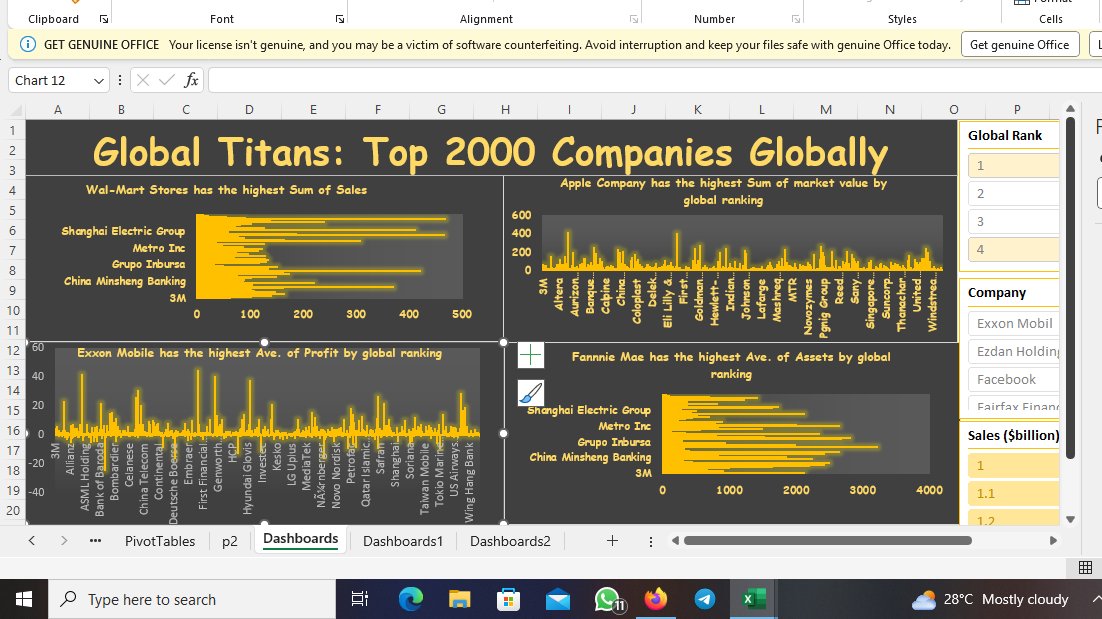Select 1.1 in Sales ($billion) slicer

[x=1013, y=493]
